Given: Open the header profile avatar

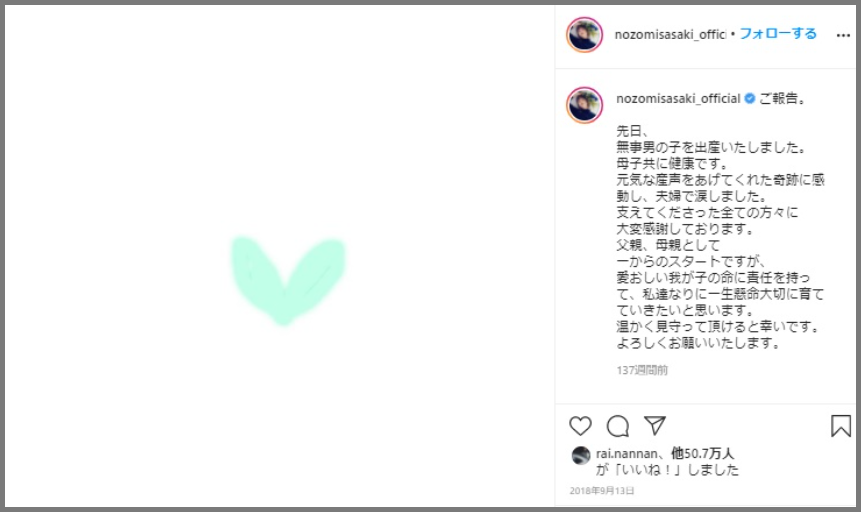Looking at the screenshot, I should [584, 35].
